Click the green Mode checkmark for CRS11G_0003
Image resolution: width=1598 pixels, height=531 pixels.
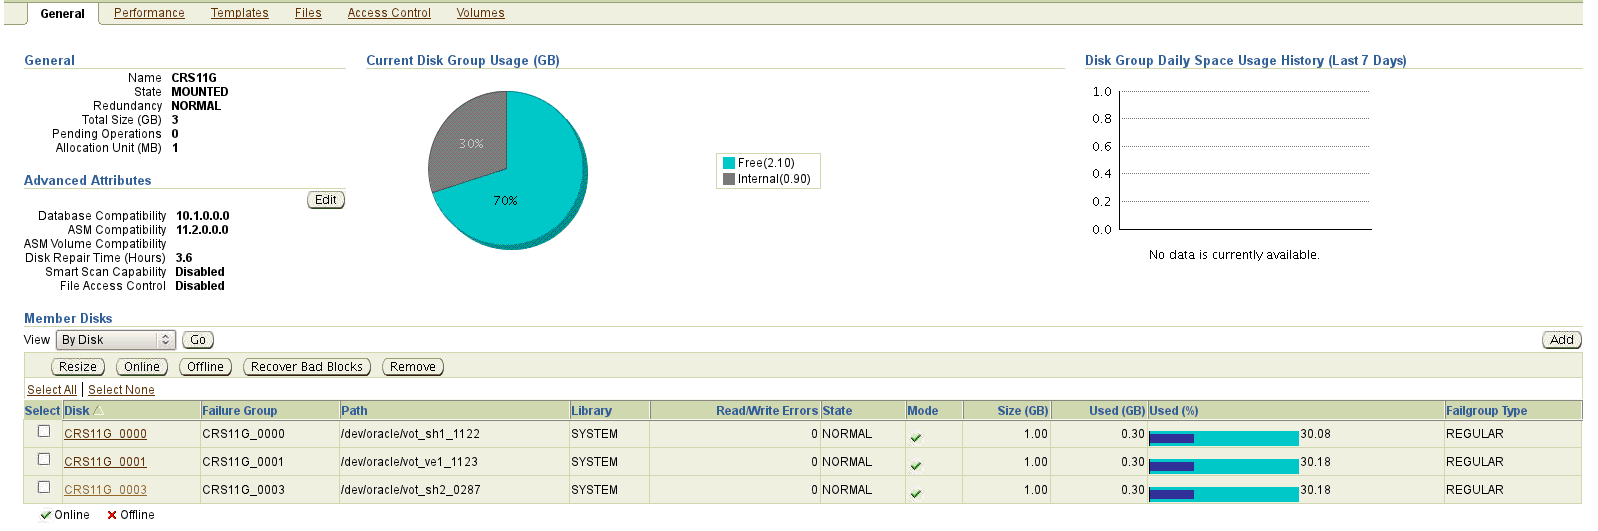pos(915,493)
